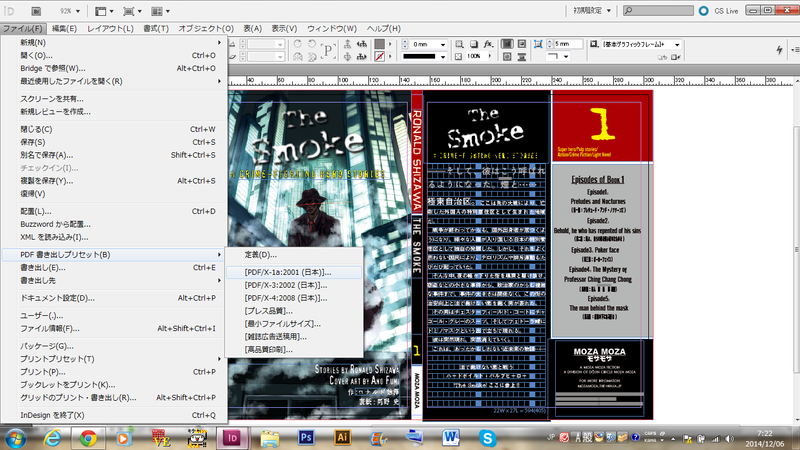Click the flip vertical icon
This screenshot has width=800, height=450.
312,57
